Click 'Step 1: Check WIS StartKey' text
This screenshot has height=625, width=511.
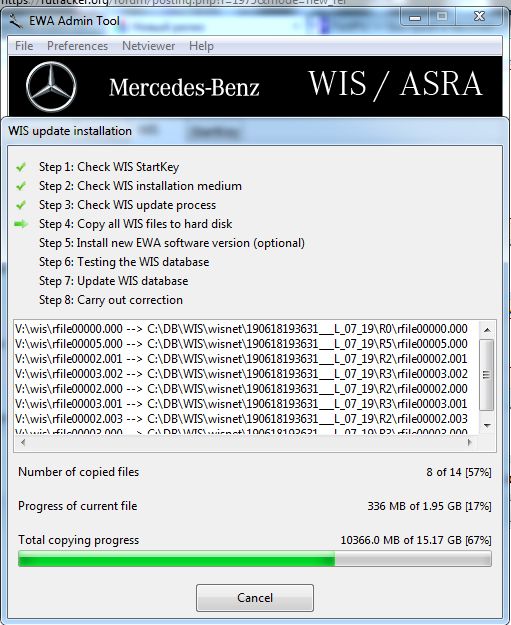click(x=109, y=167)
